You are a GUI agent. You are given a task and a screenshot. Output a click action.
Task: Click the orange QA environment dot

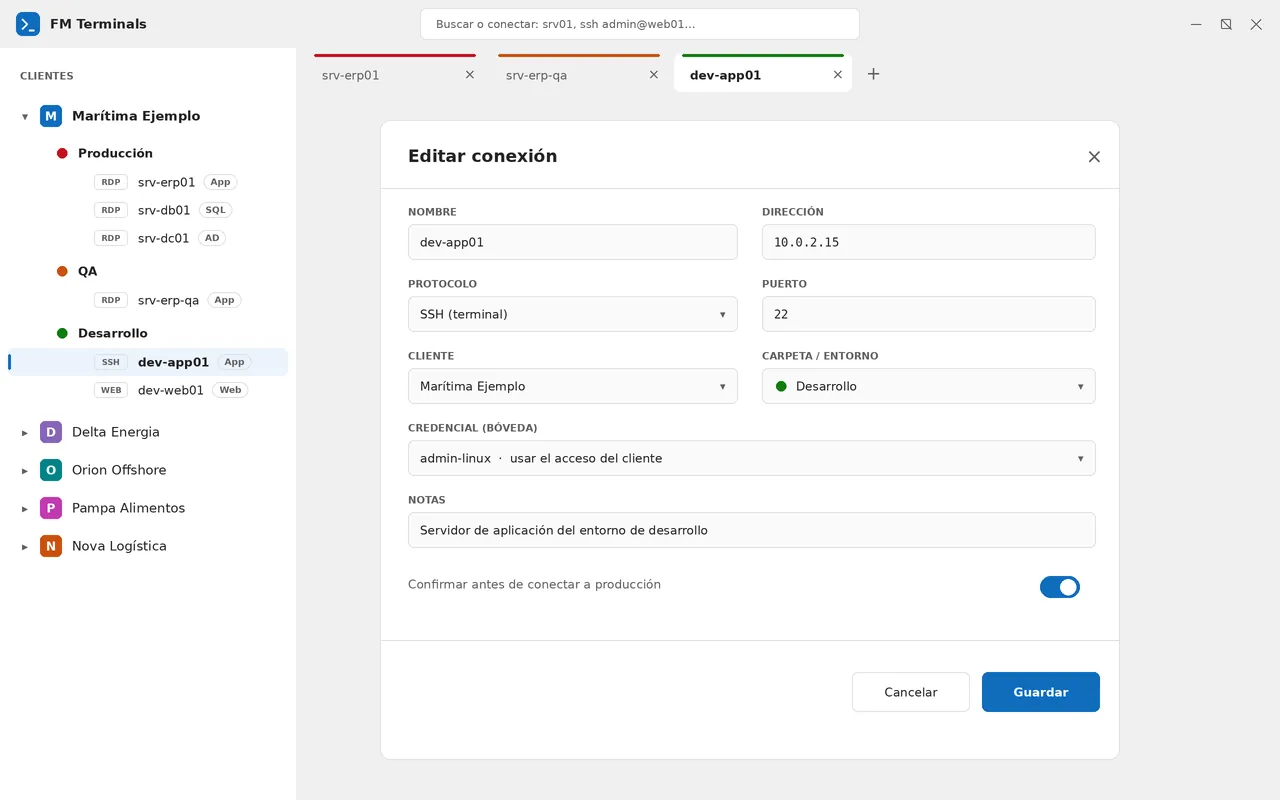[x=62, y=271]
